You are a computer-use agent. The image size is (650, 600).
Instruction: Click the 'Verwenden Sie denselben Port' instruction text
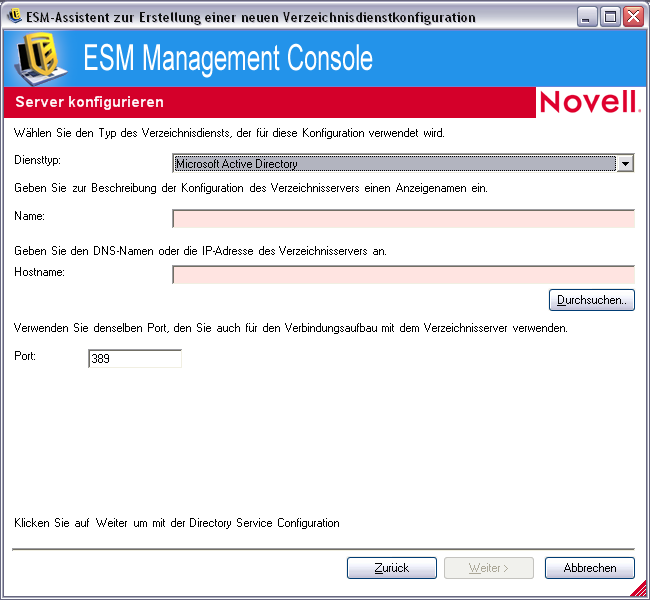pos(291,328)
